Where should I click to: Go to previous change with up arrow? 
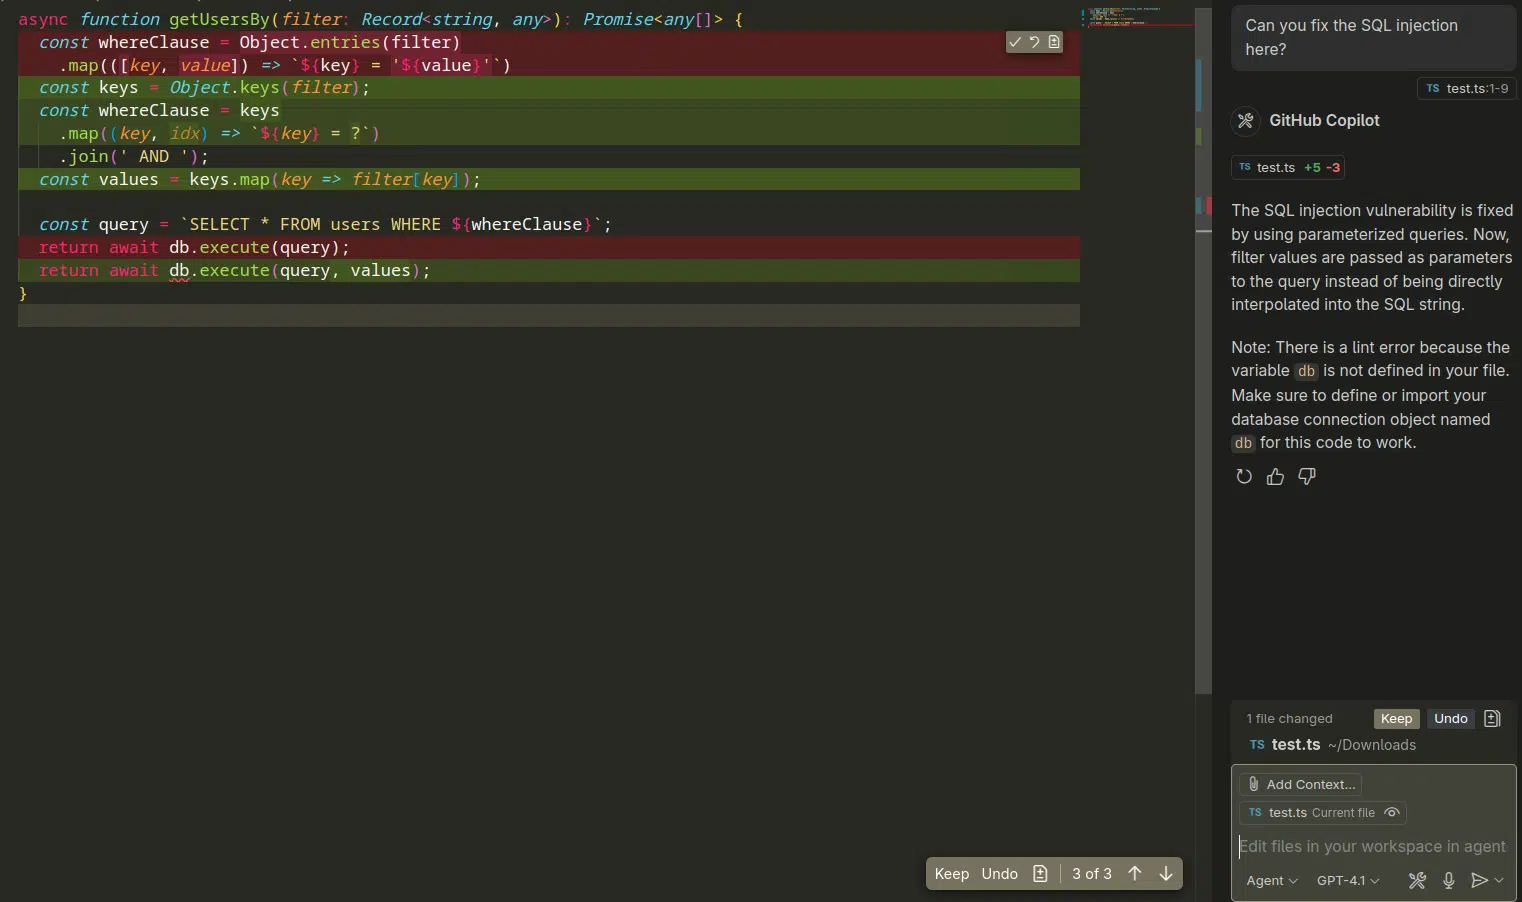[x=1135, y=874]
